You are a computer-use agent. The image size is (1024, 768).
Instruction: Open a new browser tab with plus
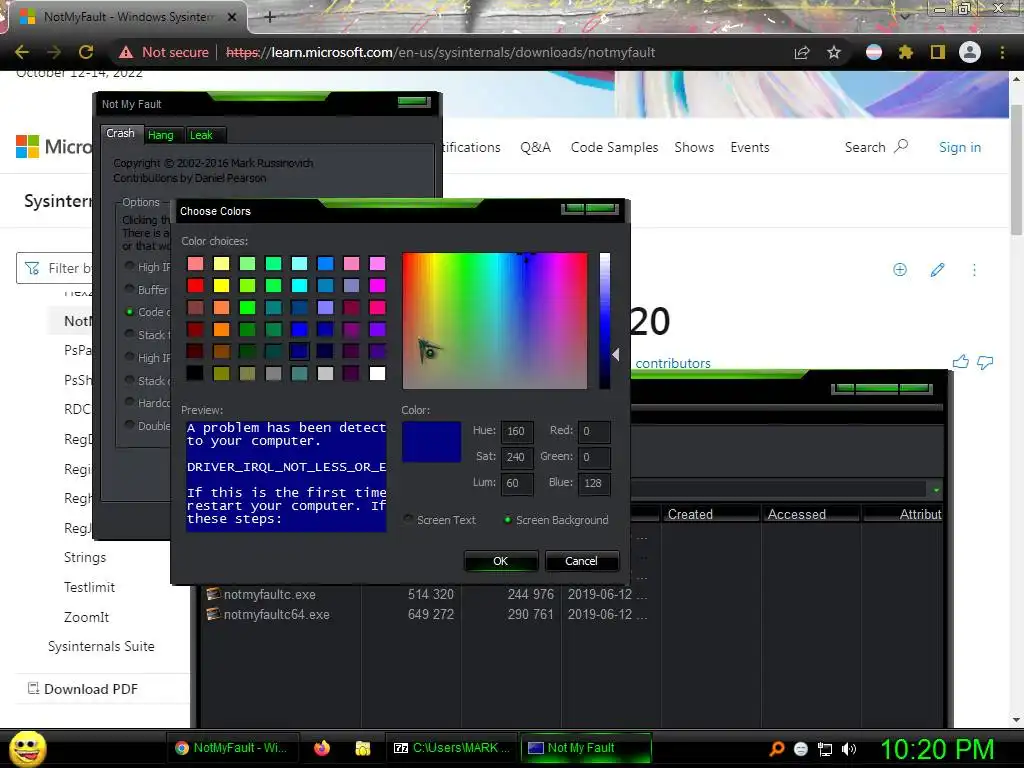click(270, 17)
